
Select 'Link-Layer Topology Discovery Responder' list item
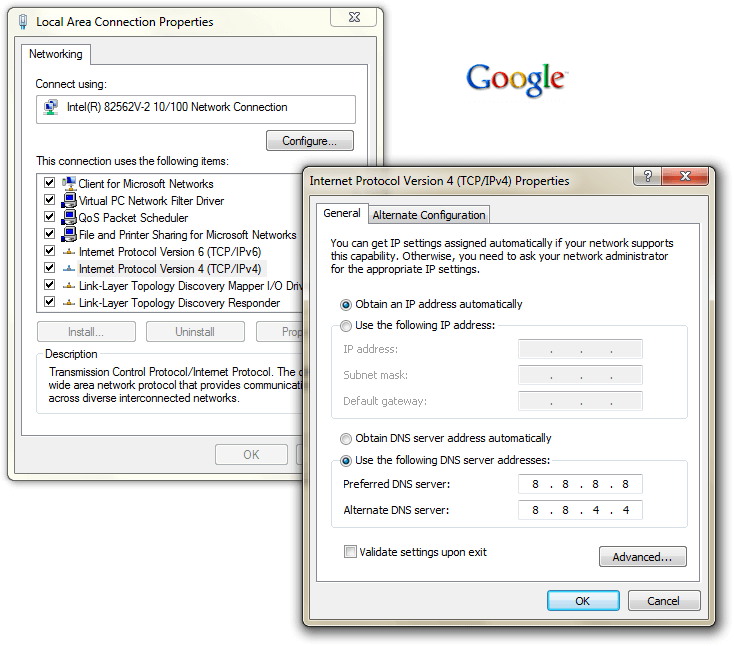tap(179, 303)
